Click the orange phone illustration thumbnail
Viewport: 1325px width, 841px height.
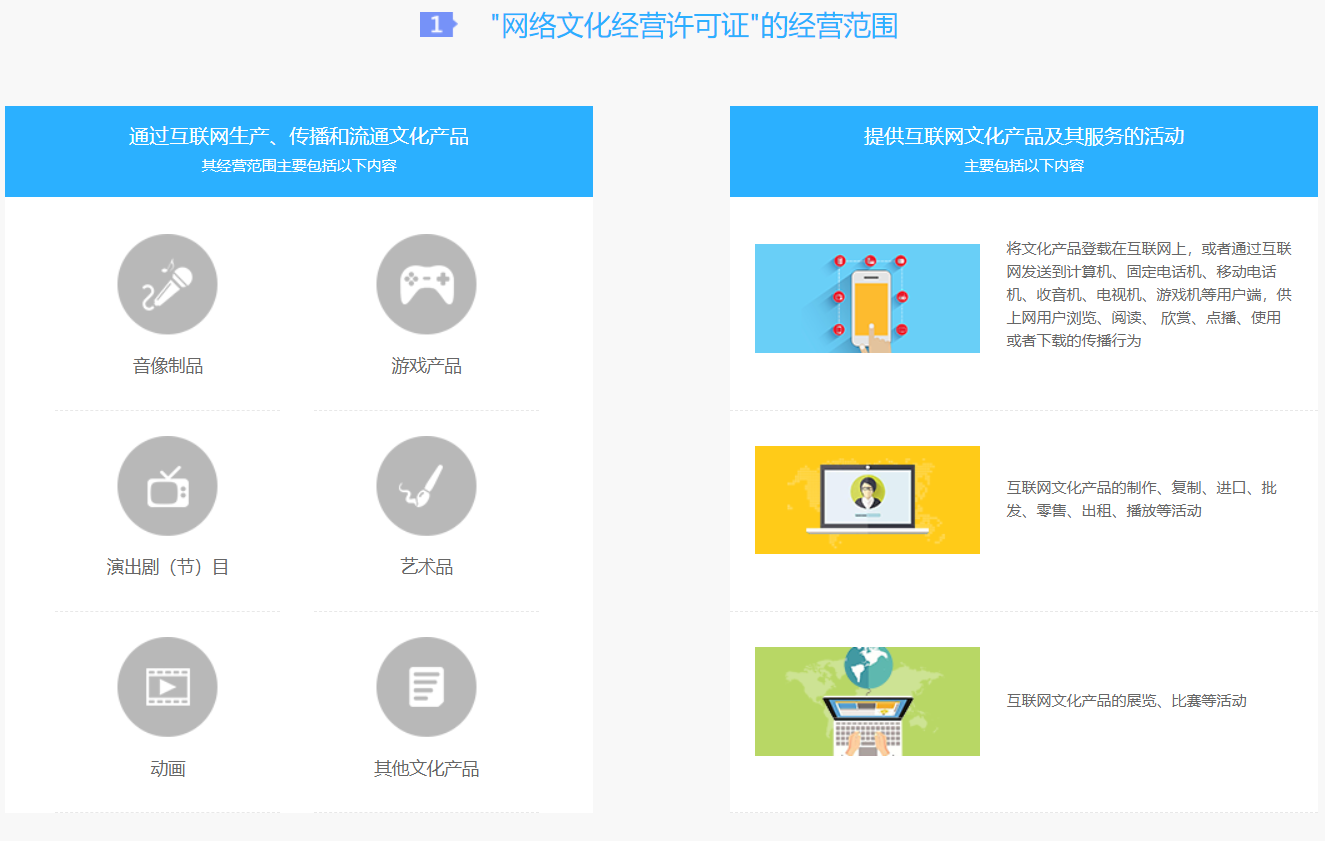866,297
